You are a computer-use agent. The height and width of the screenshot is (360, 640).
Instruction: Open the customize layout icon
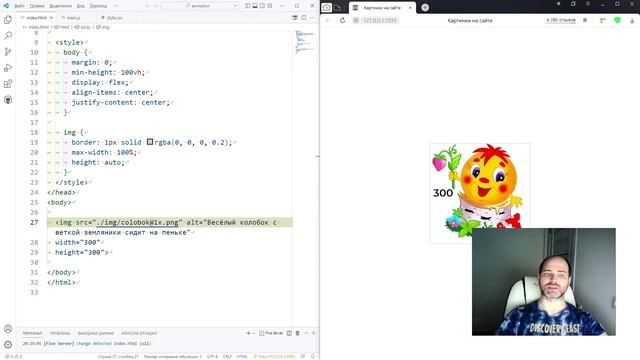pyautogui.click(x=269, y=6)
